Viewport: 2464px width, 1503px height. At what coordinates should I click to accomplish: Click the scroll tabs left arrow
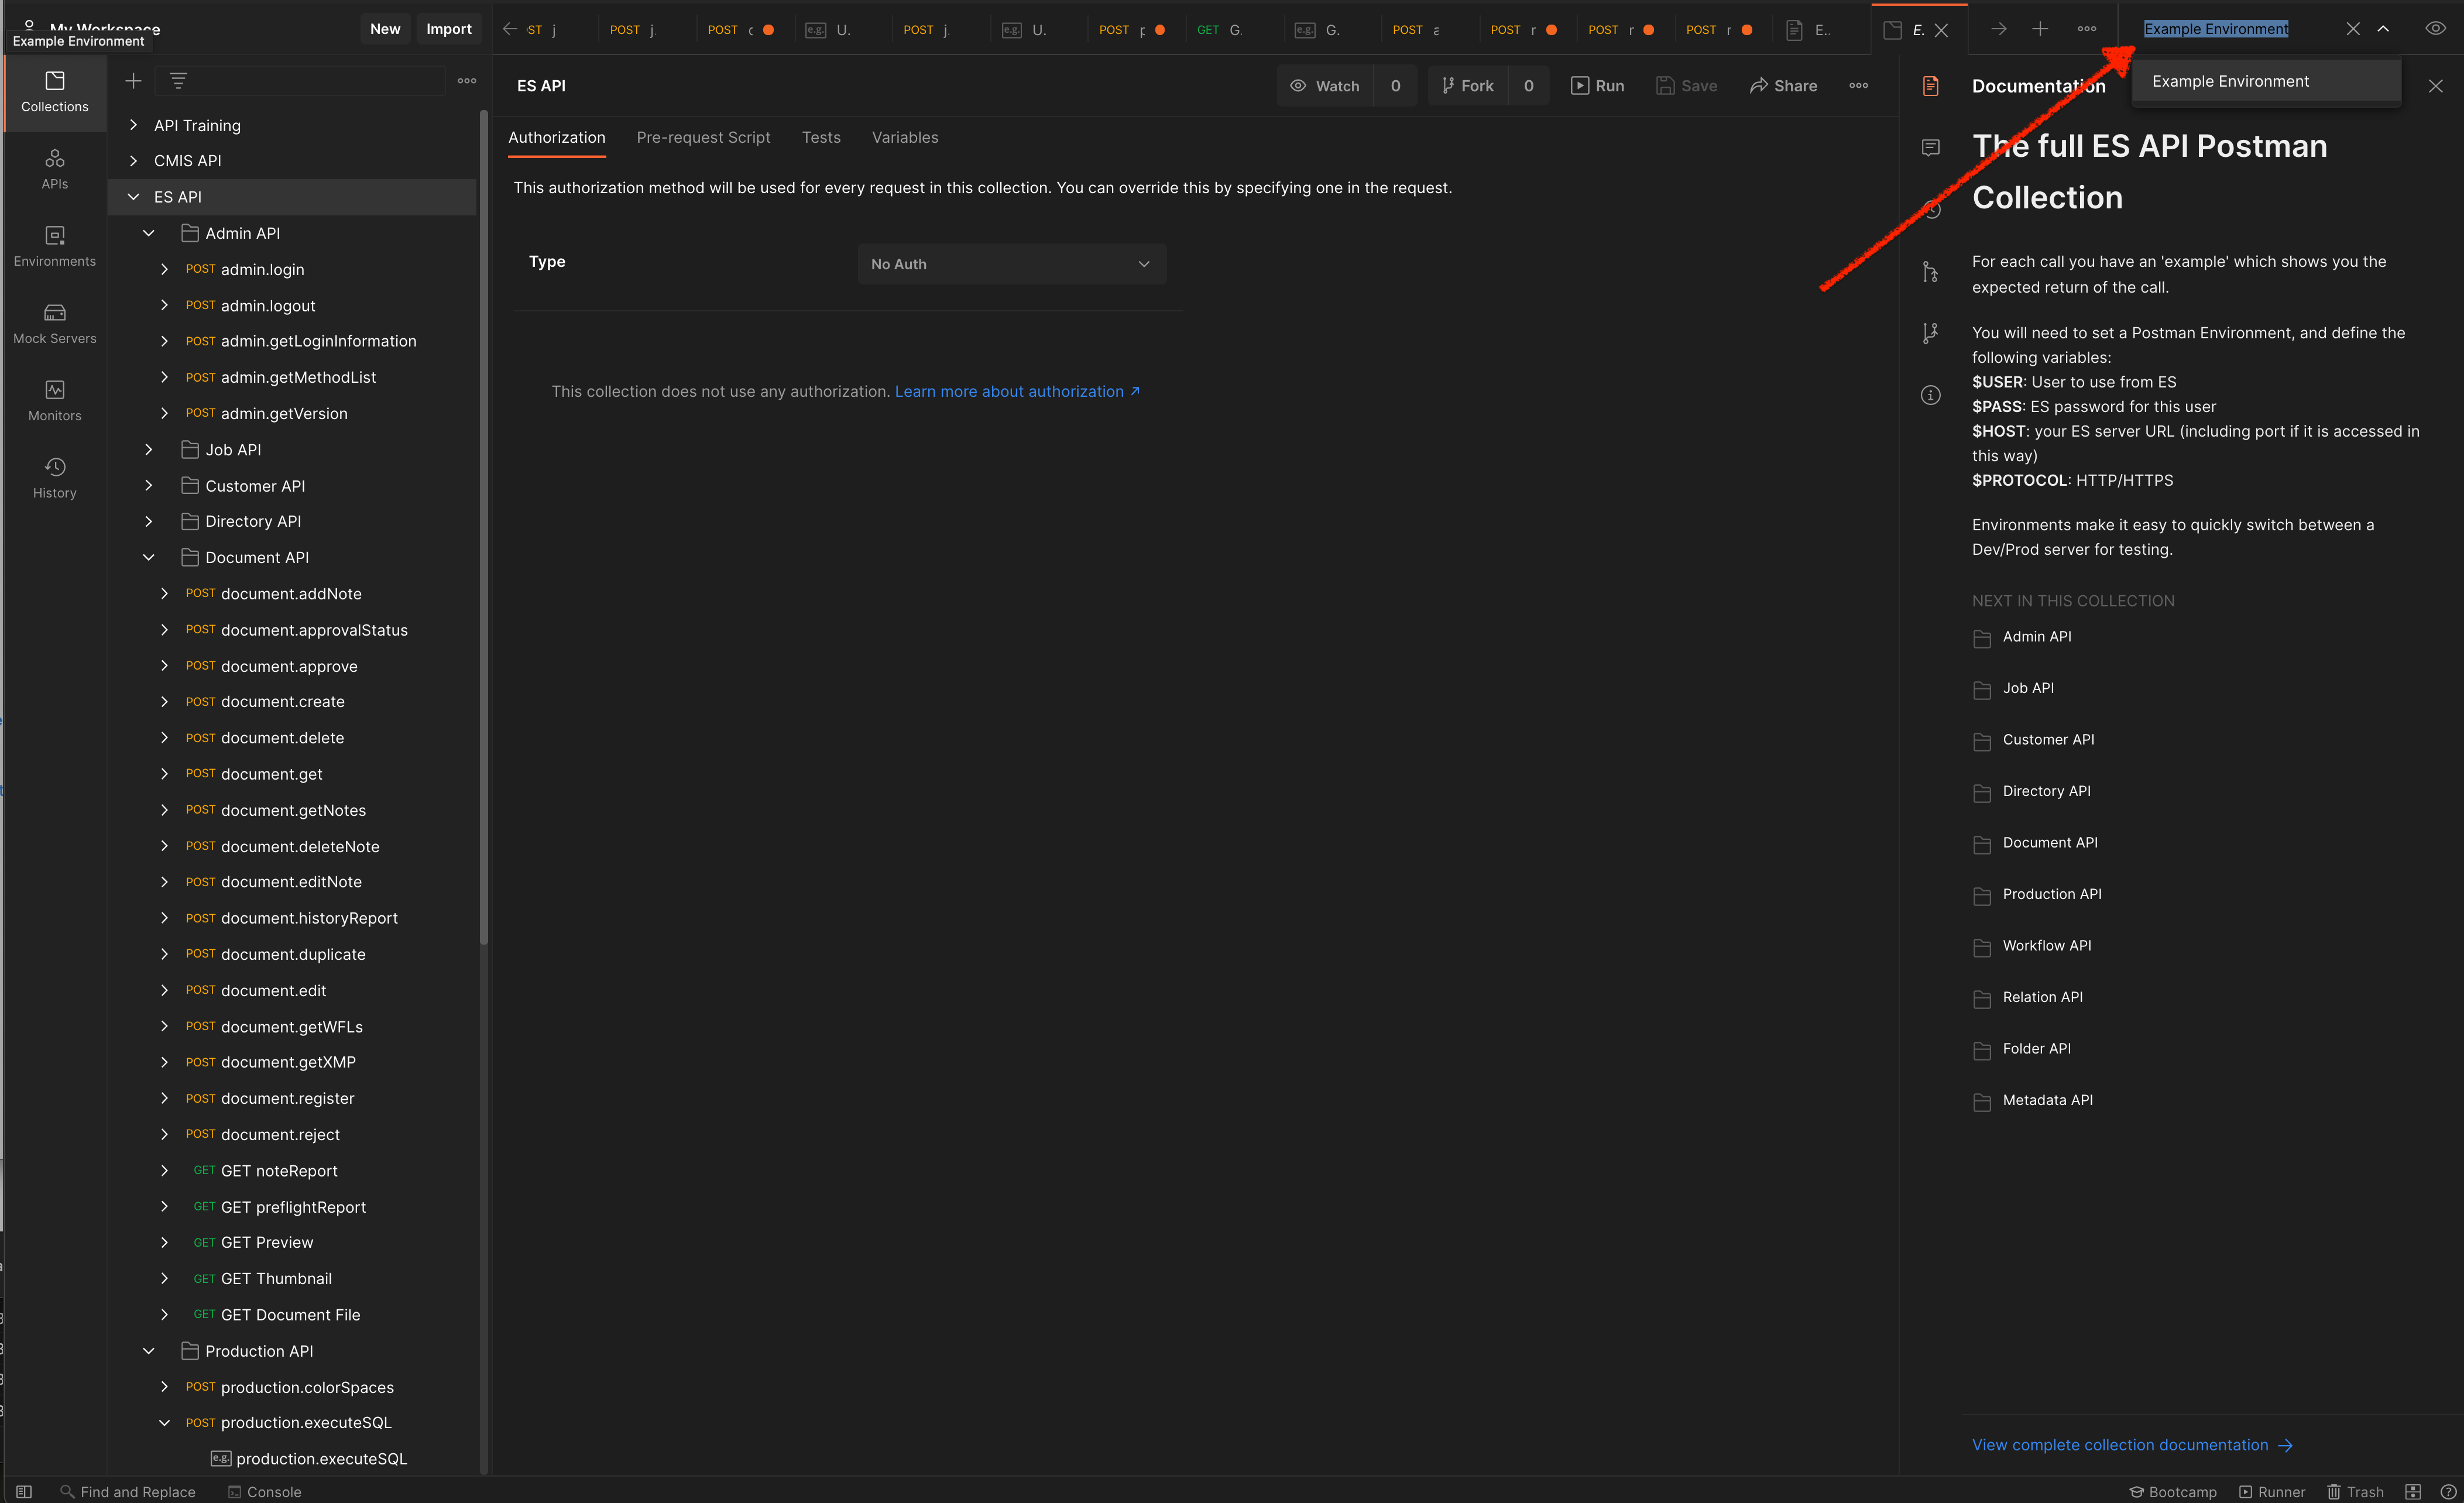click(x=509, y=29)
